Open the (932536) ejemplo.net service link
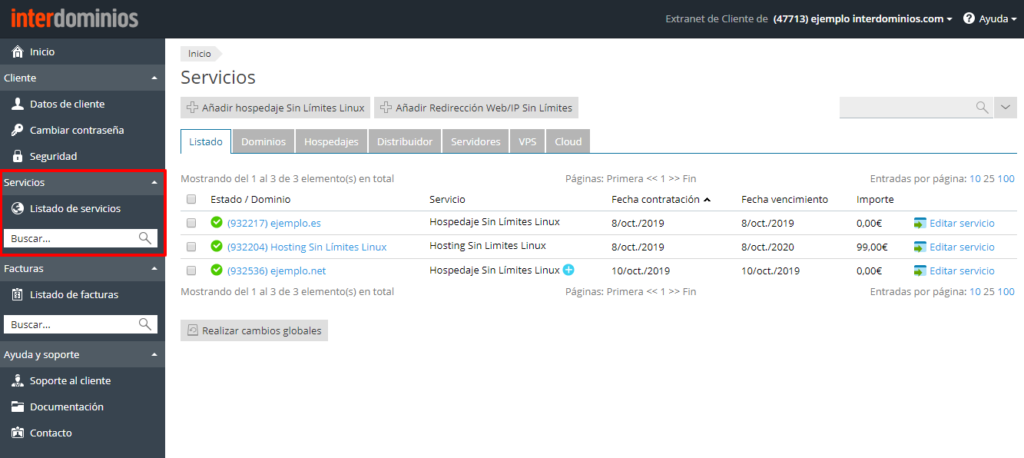The width and height of the screenshot is (1024, 458). coord(276,270)
